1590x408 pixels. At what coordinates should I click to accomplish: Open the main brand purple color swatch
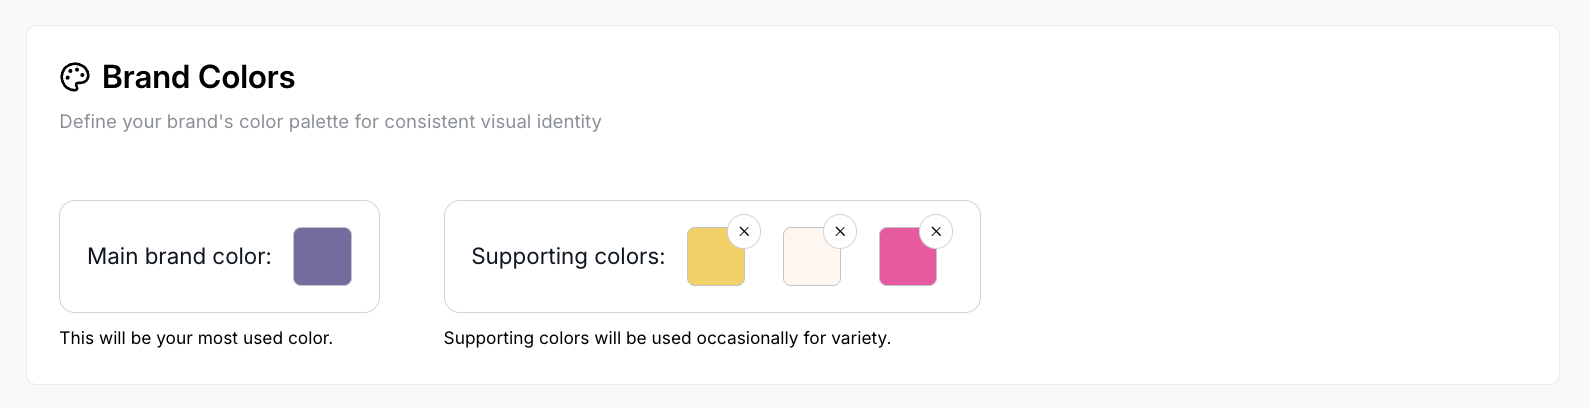point(322,257)
